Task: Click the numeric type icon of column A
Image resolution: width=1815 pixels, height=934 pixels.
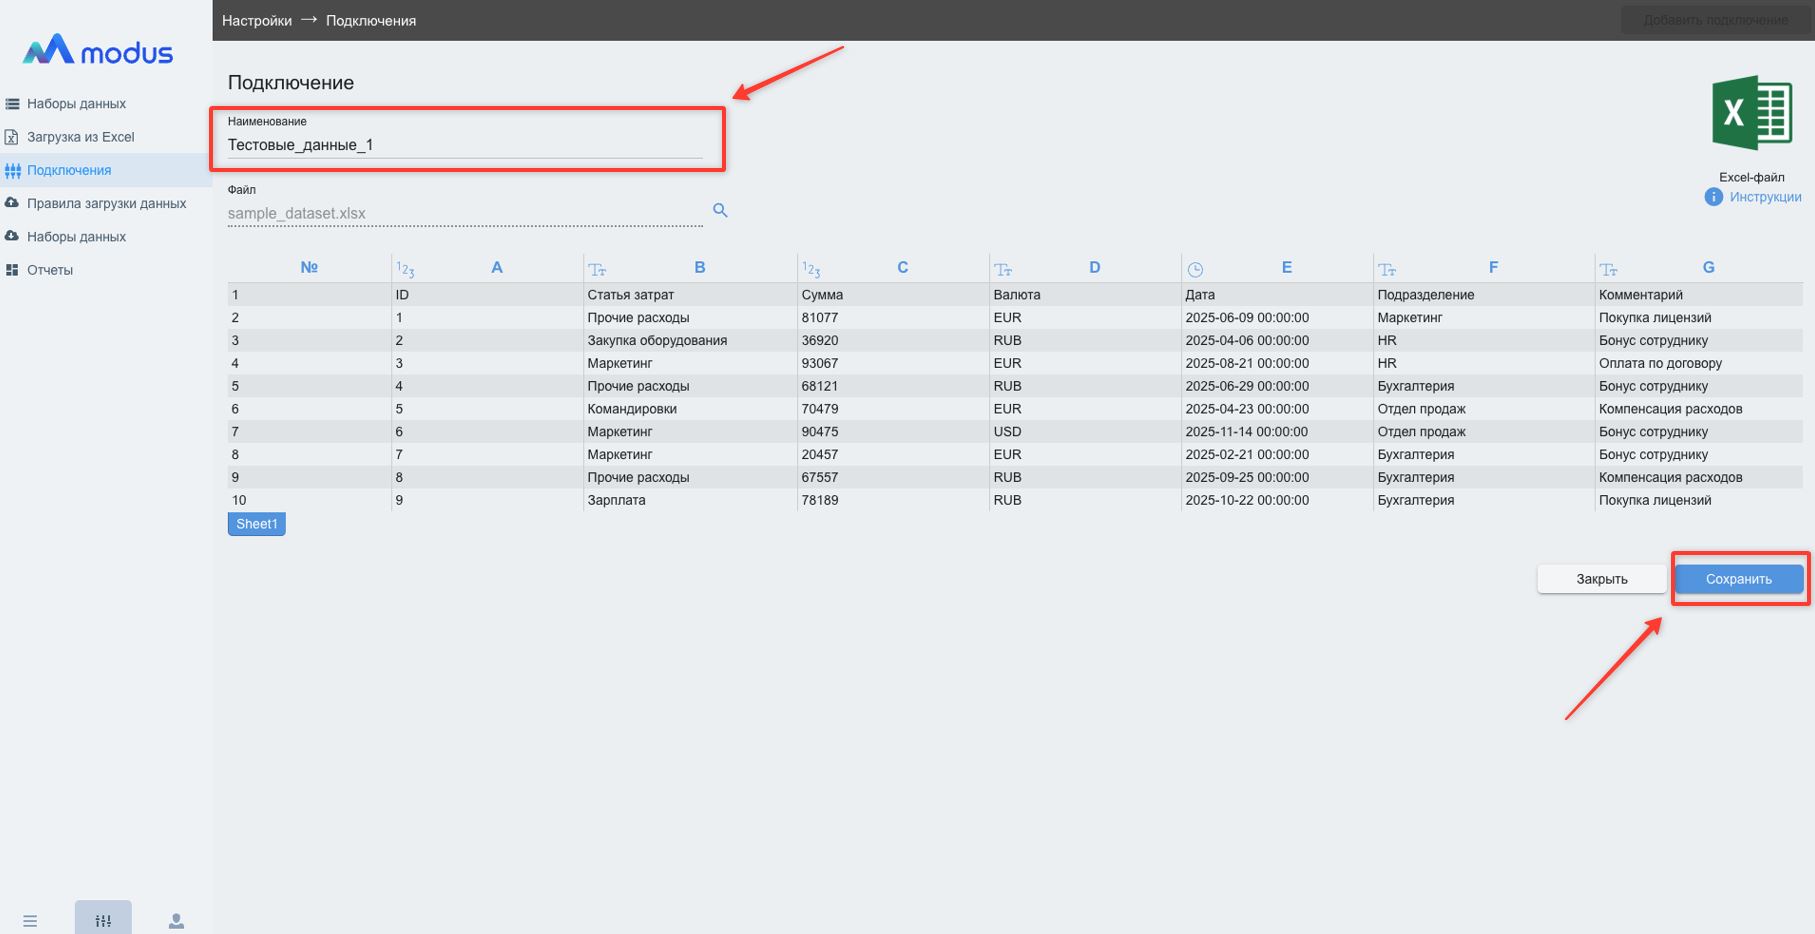Action: (405, 269)
